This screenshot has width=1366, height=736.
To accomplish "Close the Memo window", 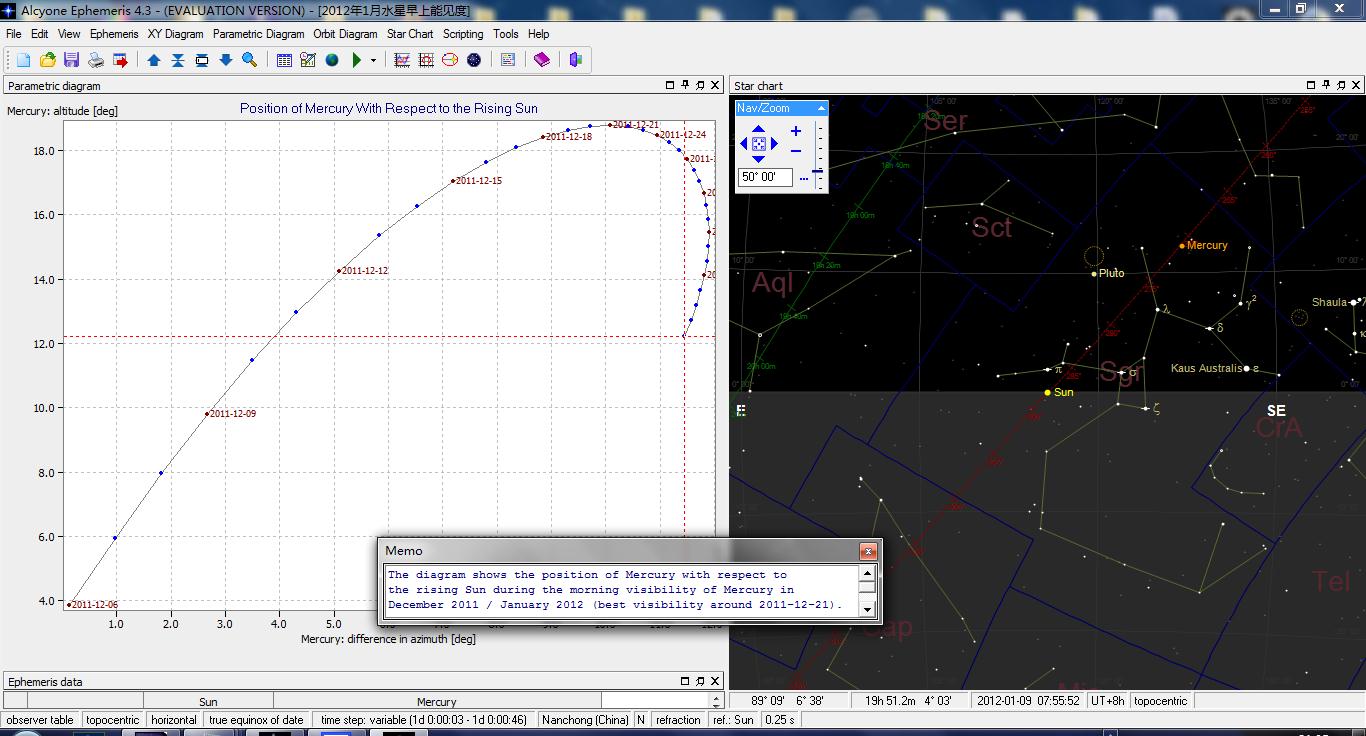I will [x=868, y=551].
